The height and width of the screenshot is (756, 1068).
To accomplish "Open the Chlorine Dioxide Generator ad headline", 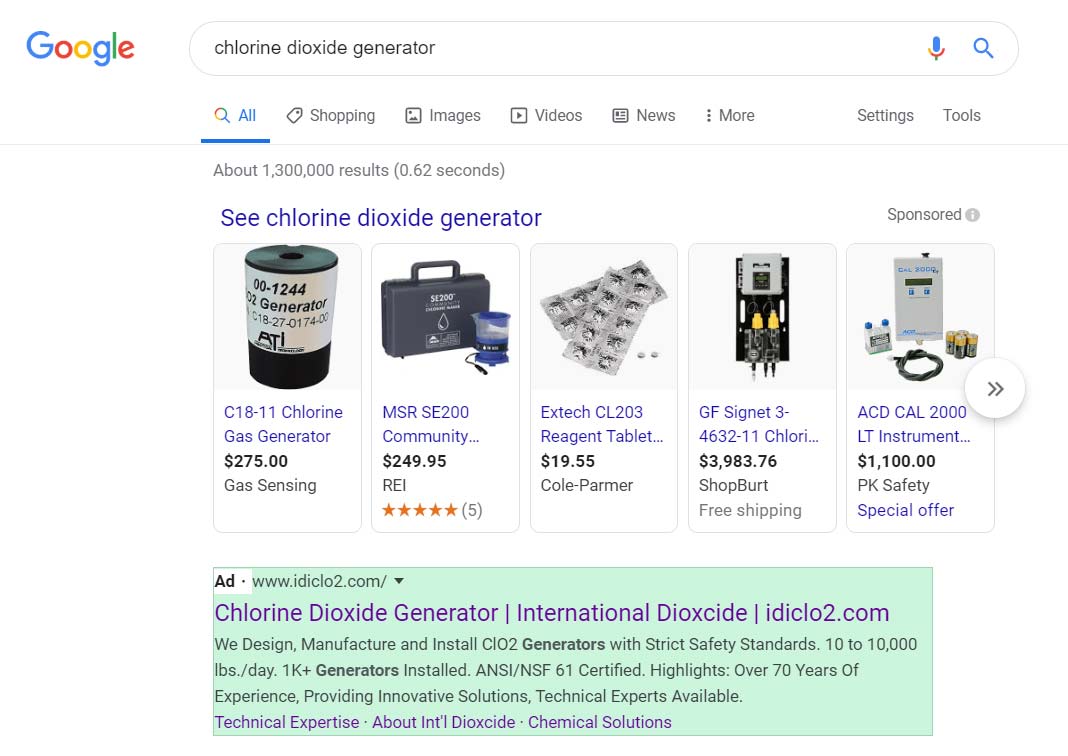I will [551, 613].
